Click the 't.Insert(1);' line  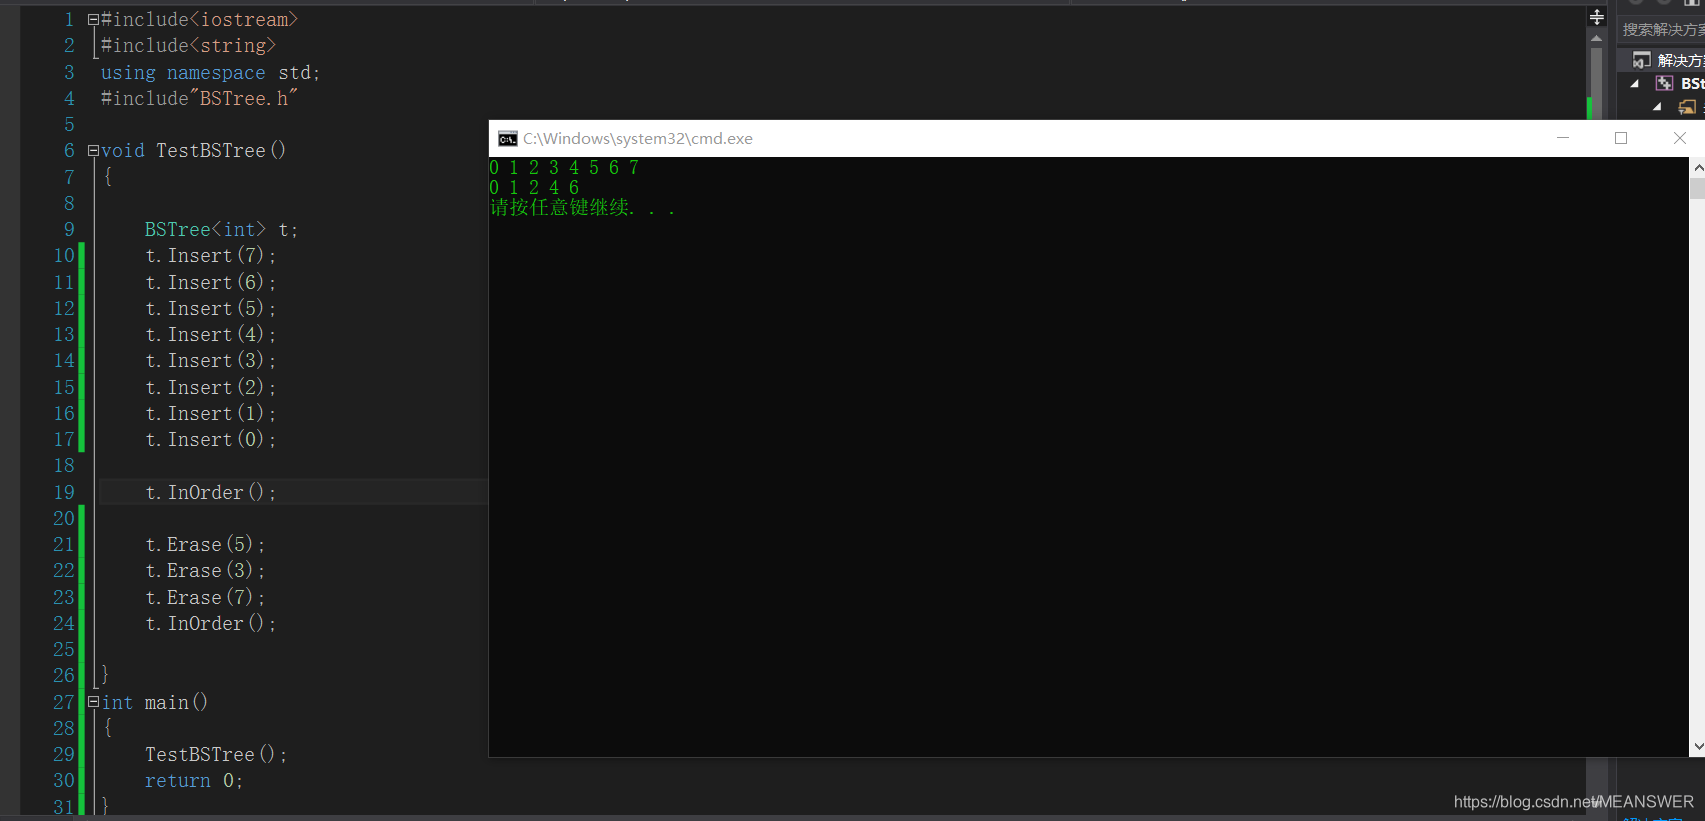[x=210, y=414]
